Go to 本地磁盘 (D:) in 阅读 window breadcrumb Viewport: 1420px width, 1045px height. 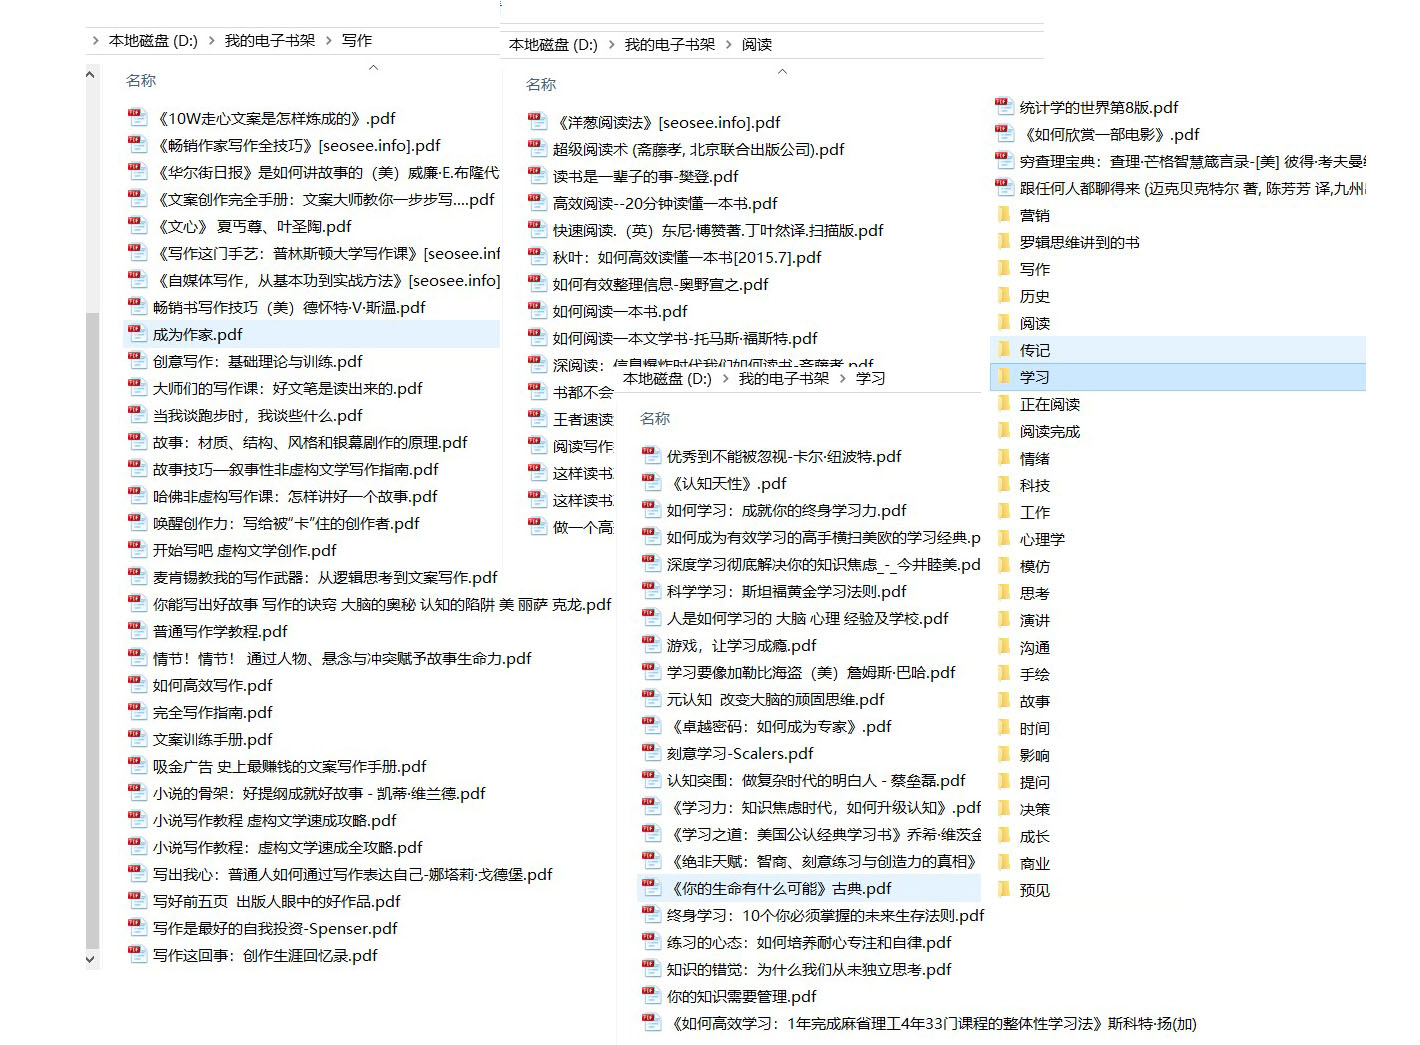[553, 45]
